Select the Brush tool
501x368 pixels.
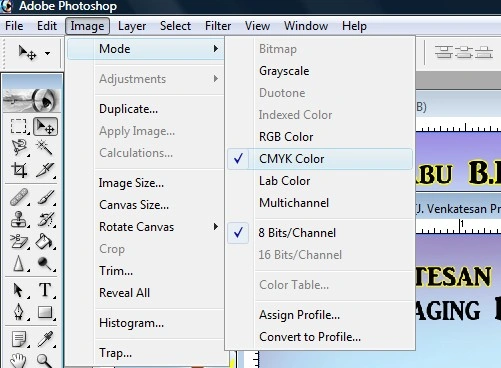click(45, 197)
